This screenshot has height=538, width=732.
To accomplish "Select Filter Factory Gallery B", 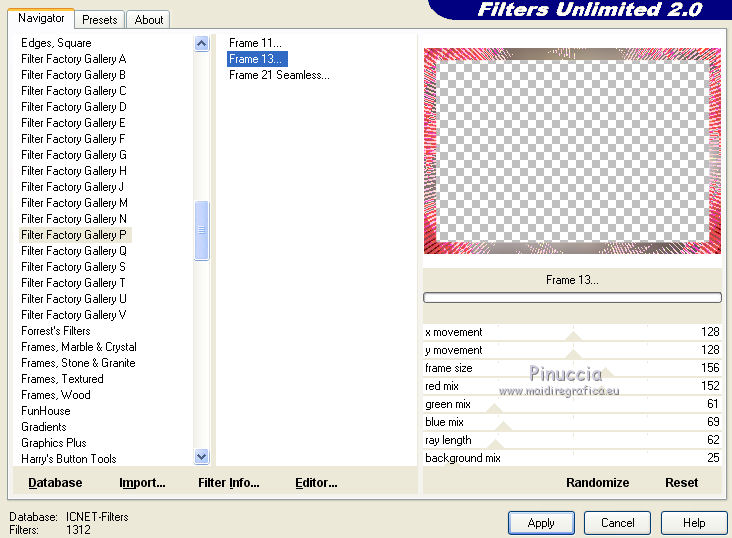I will [73, 75].
